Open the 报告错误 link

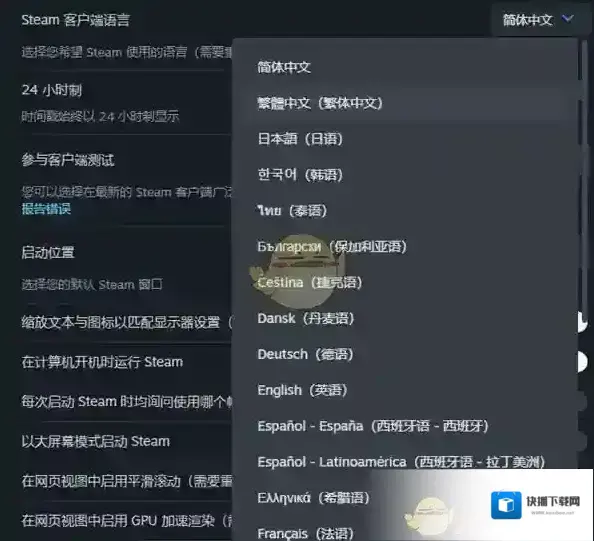[x=46, y=209]
